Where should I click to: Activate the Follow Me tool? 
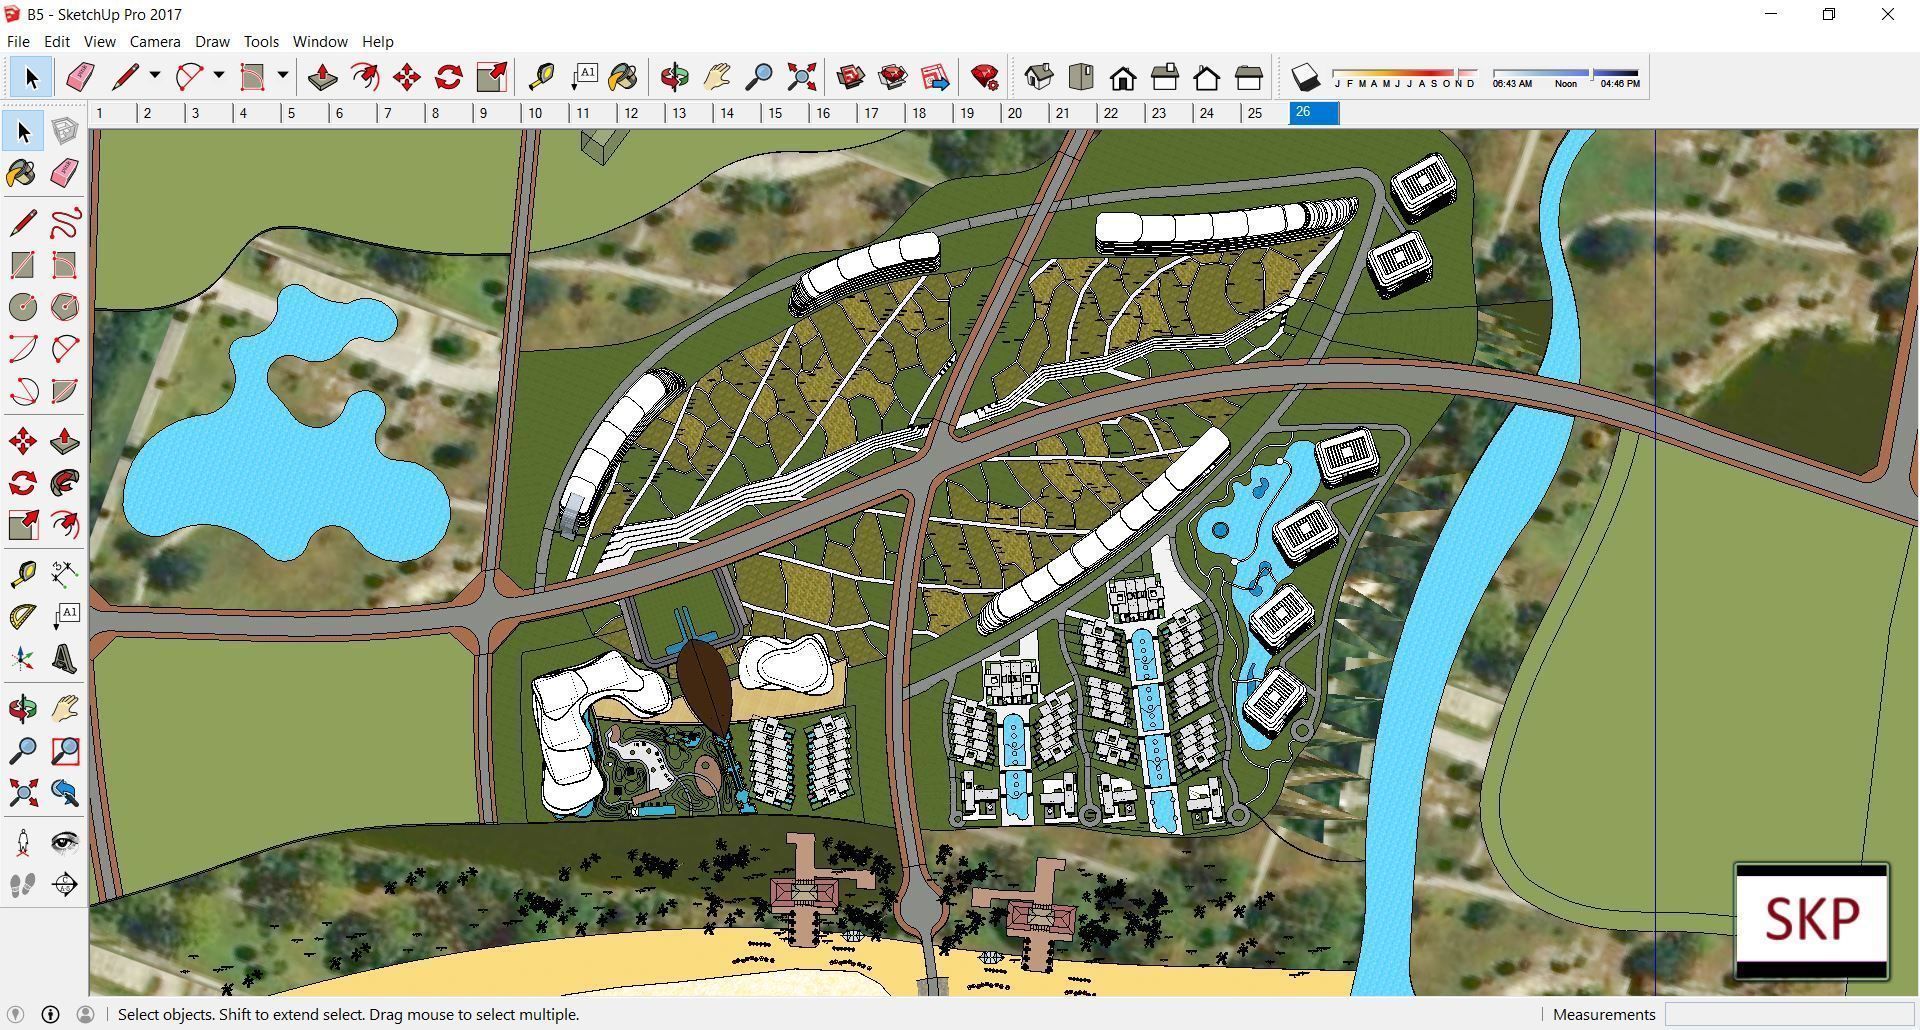click(64, 483)
